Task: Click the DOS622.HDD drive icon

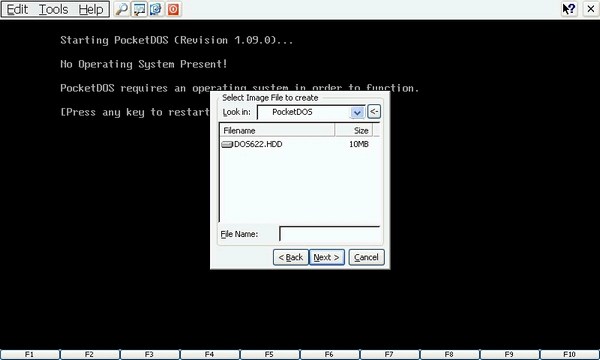Action: [x=227, y=144]
